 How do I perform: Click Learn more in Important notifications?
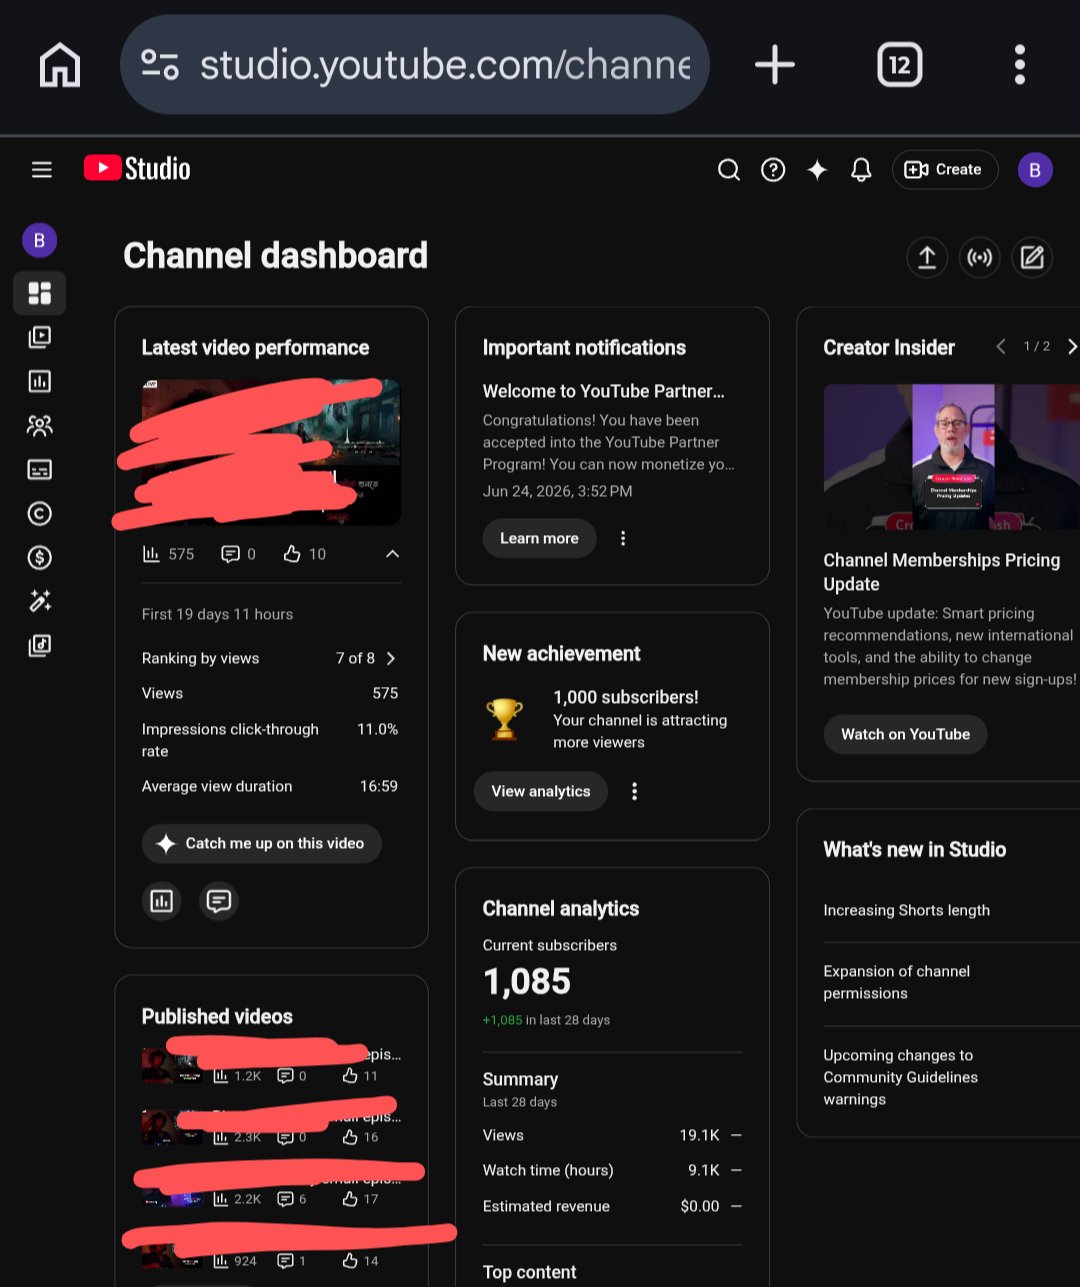[x=540, y=538]
